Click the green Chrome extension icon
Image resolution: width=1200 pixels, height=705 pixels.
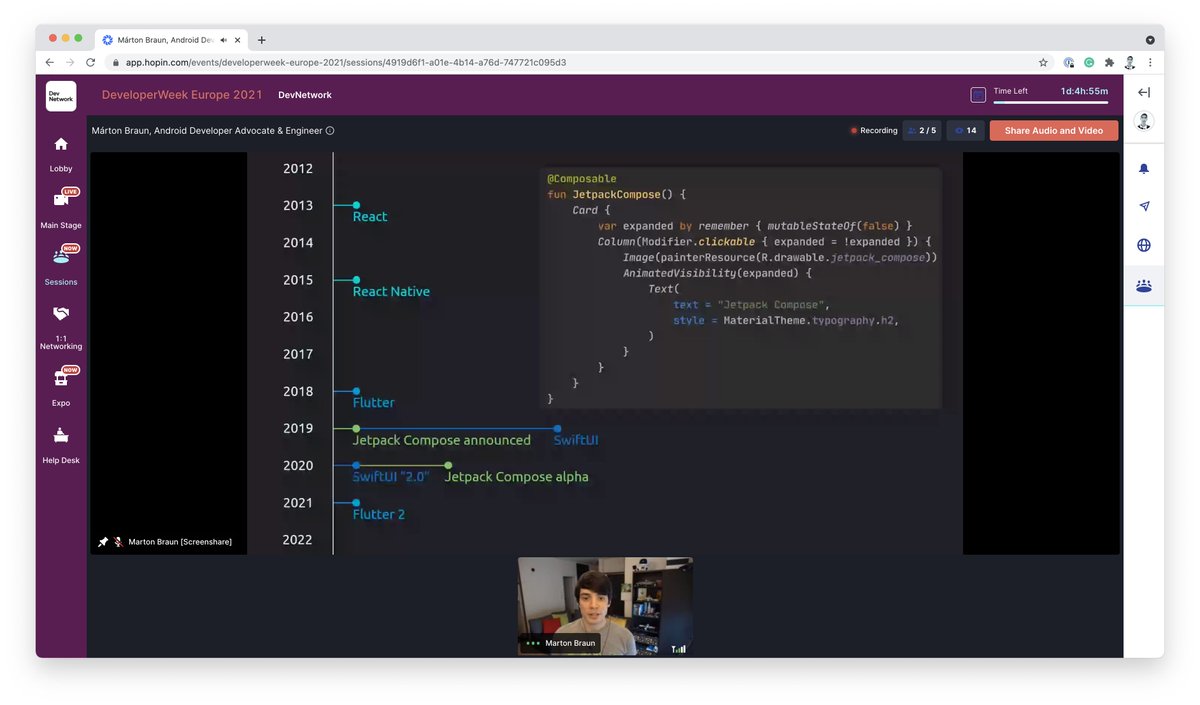coord(1089,62)
